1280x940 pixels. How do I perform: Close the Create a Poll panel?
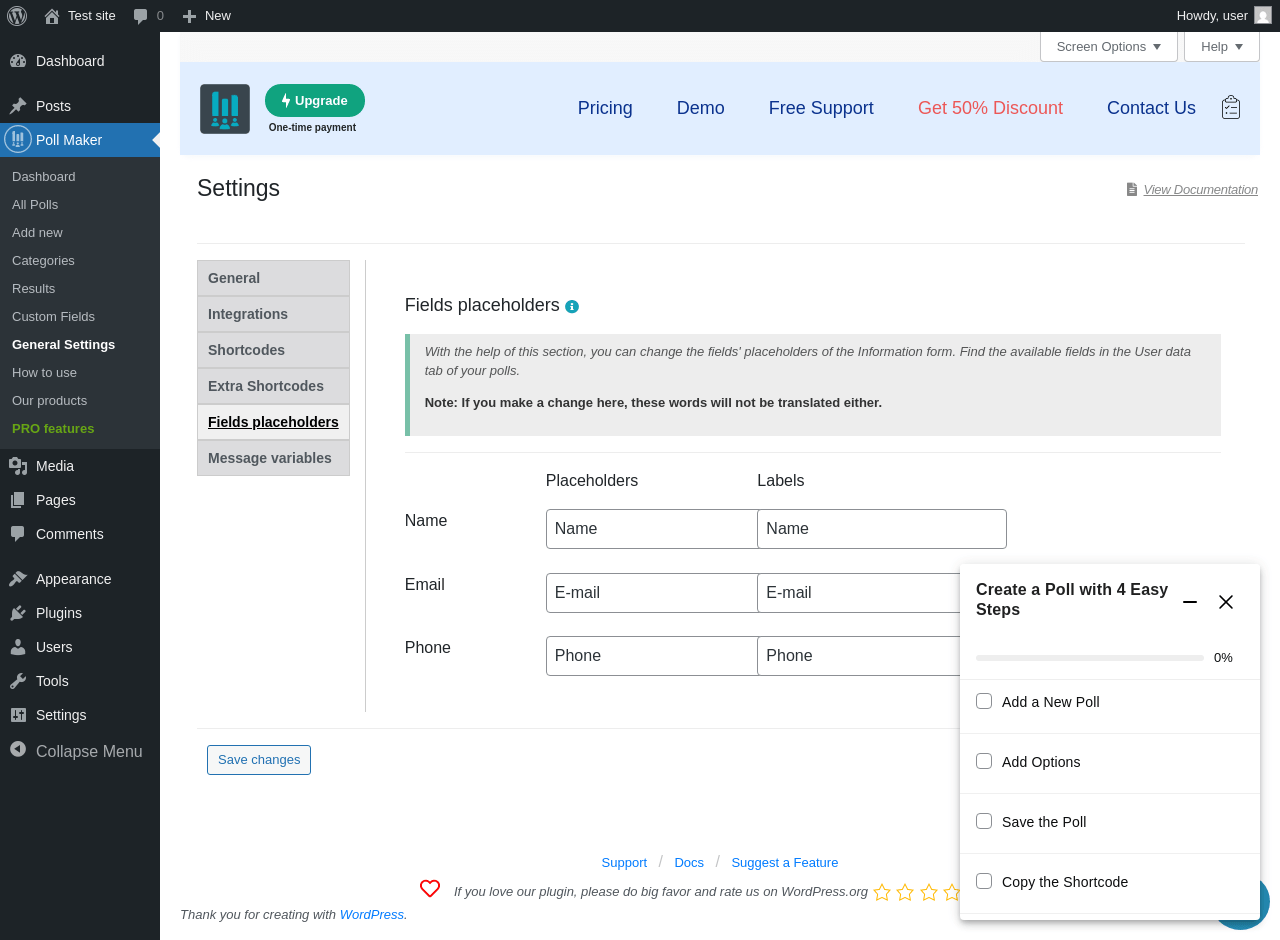(x=1226, y=602)
